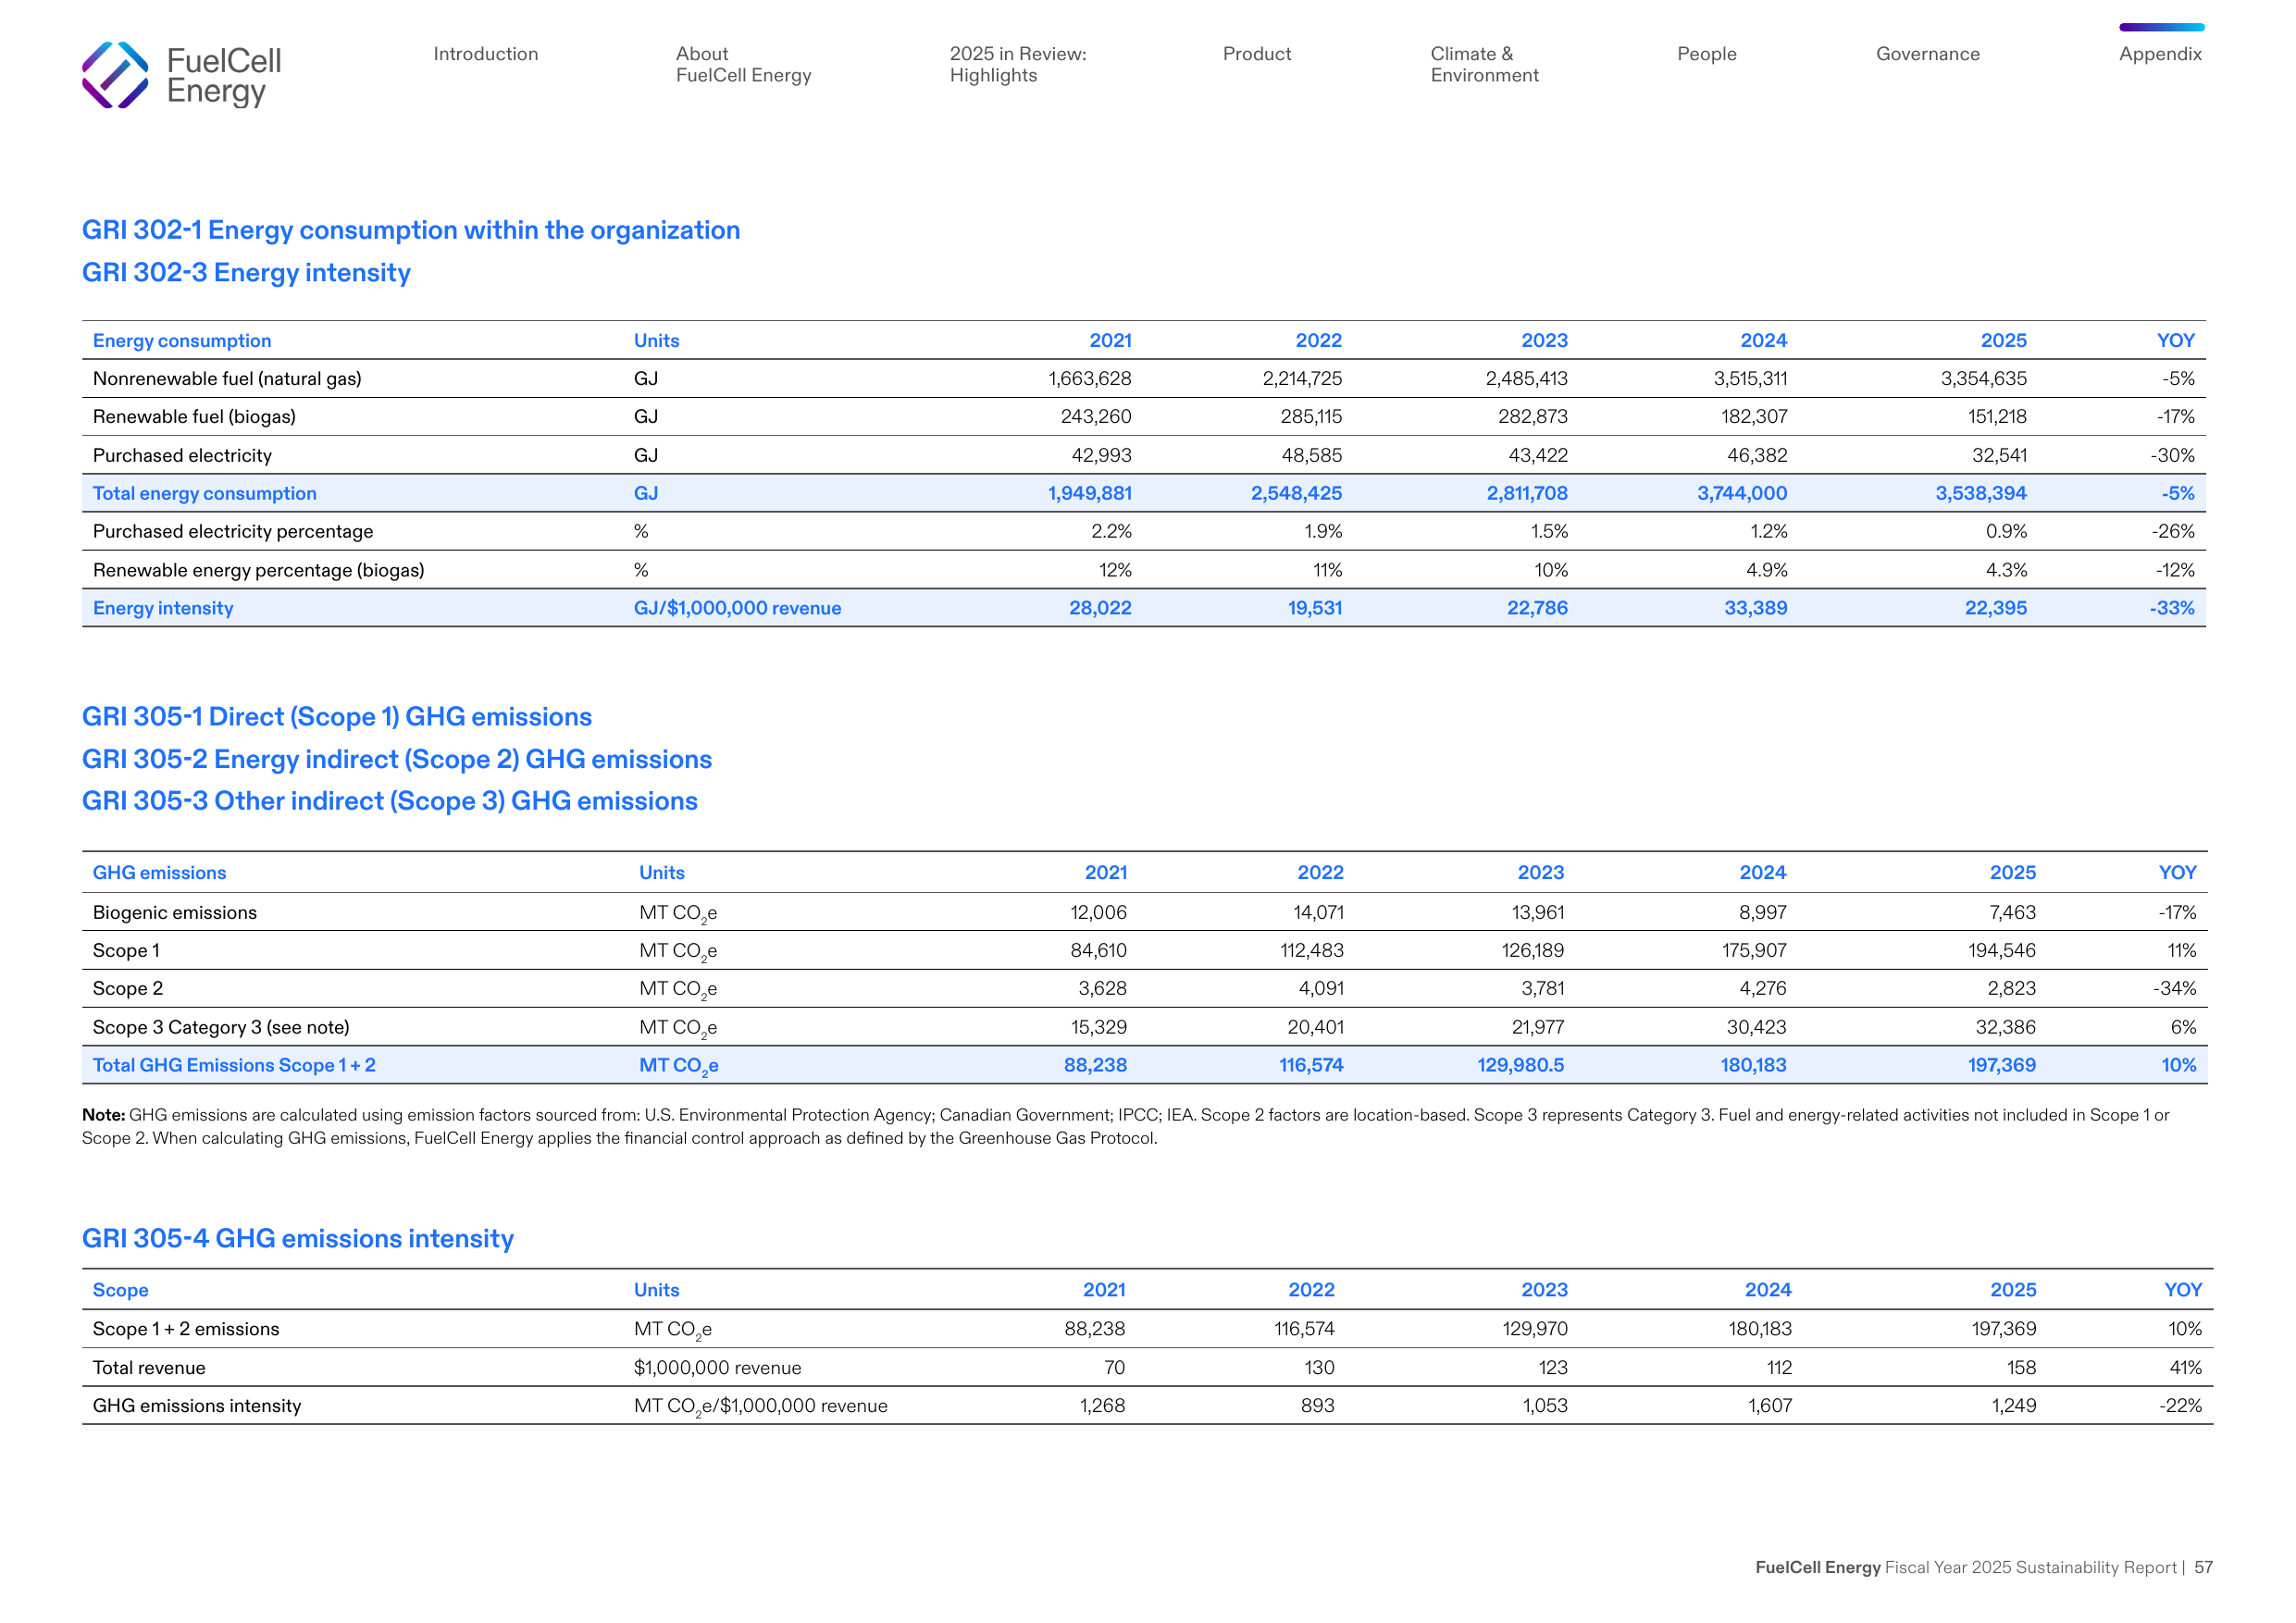Select GHG emissions intensity row label
Screen dimensions: 2296x1623
[197, 1407]
